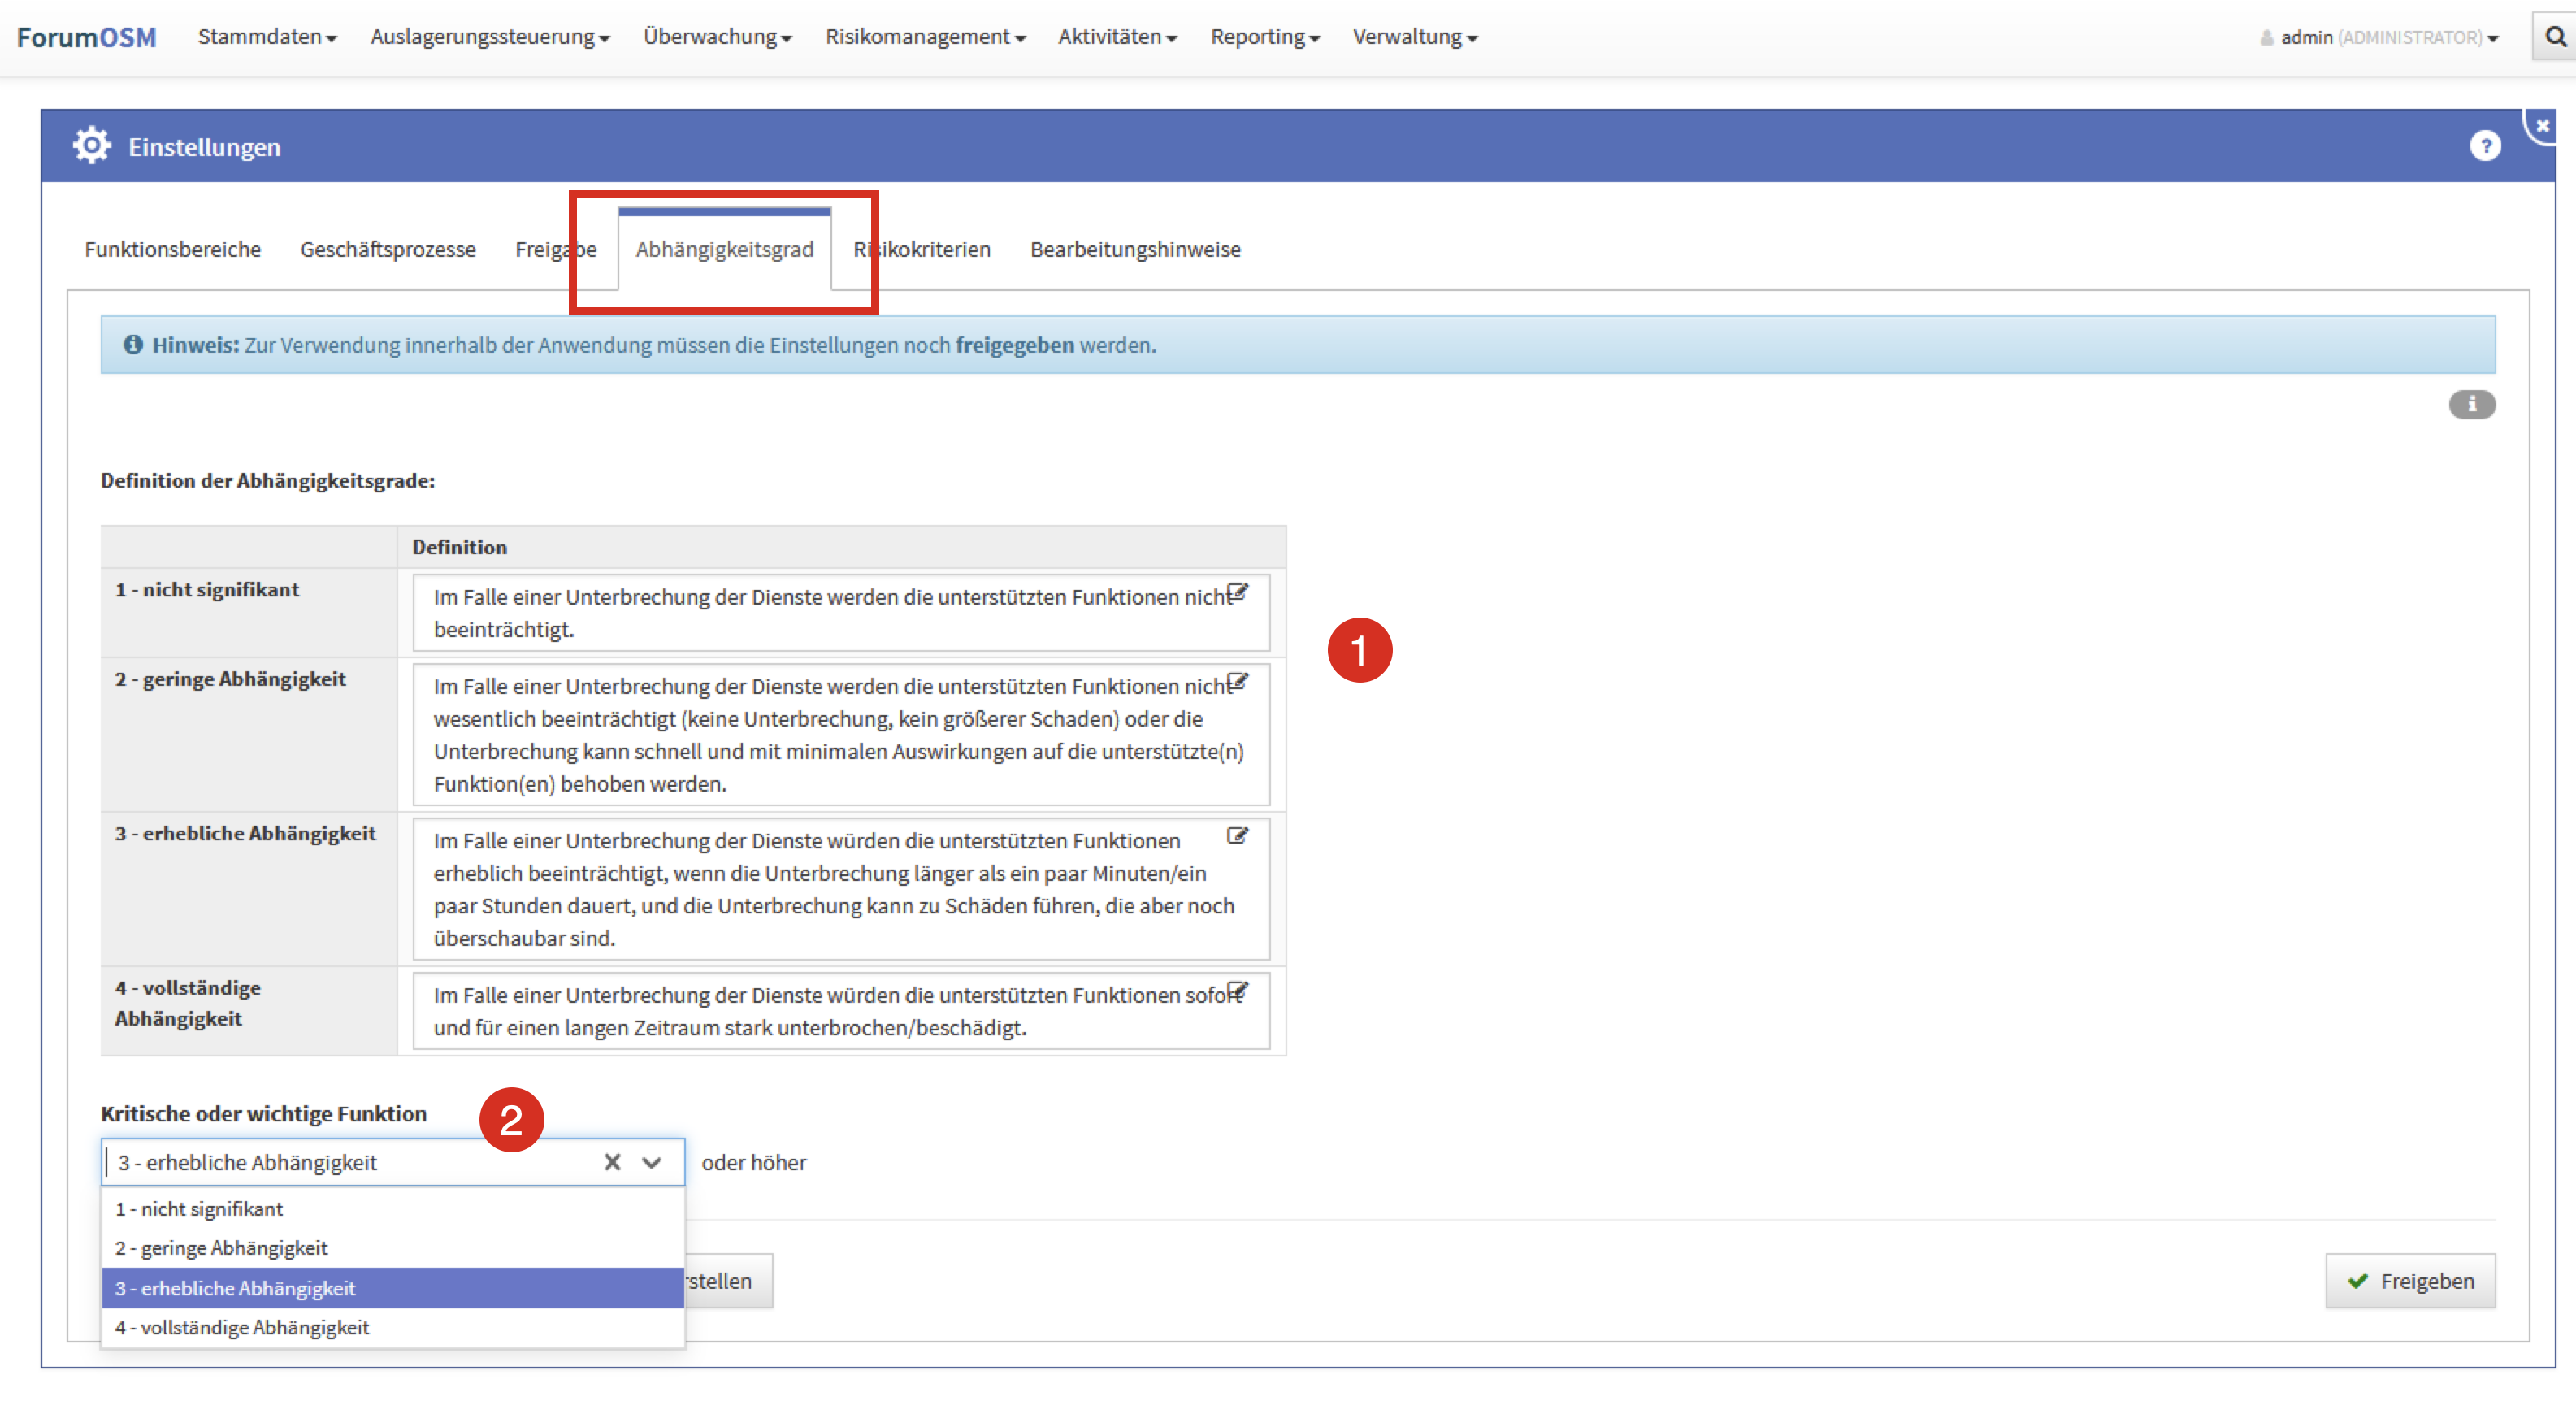Pick 1 - nicht signifikant in dropdown list
This screenshot has width=2576, height=1401.
[199, 1209]
